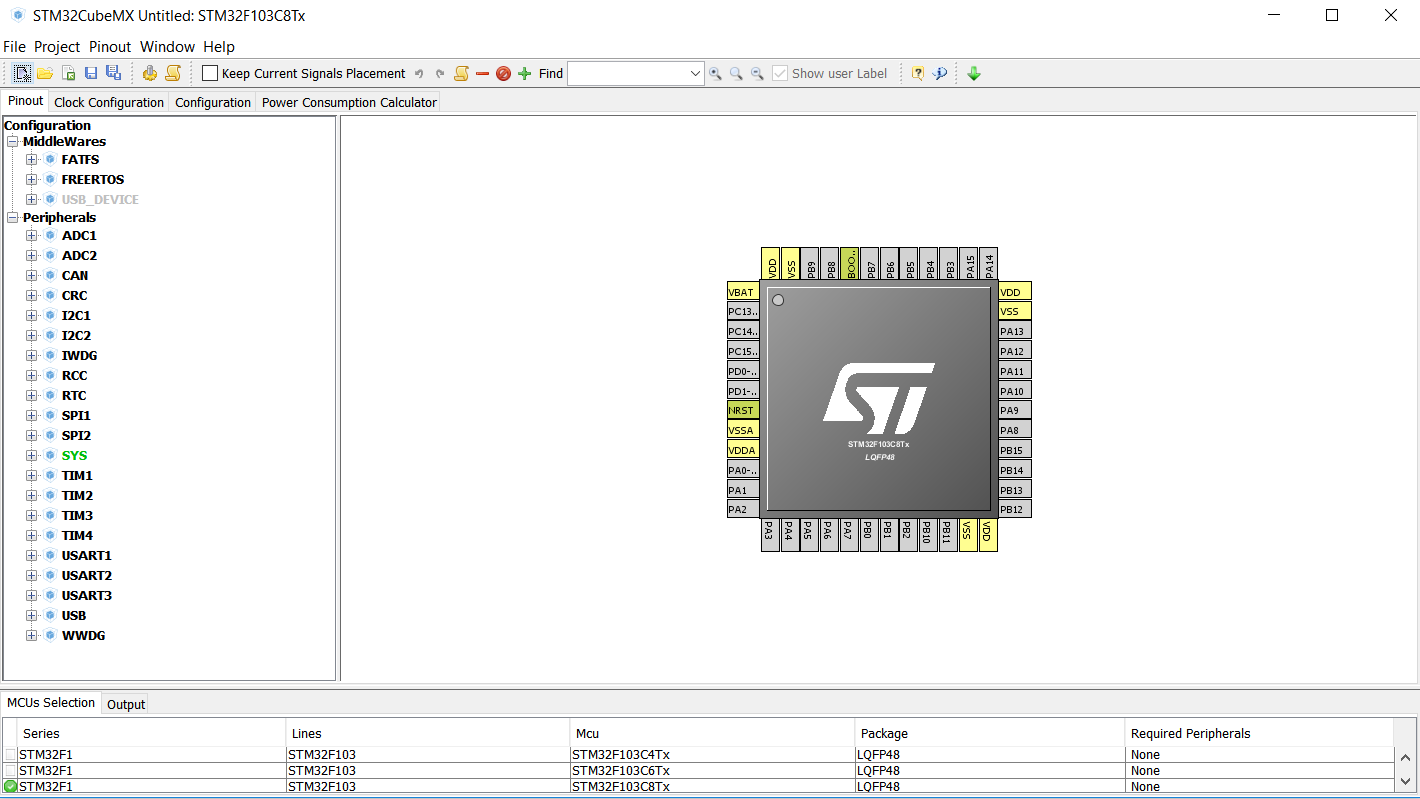Click the green download updates arrow icon
Viewport: 1420px width, 799px height.
[973, 73]
